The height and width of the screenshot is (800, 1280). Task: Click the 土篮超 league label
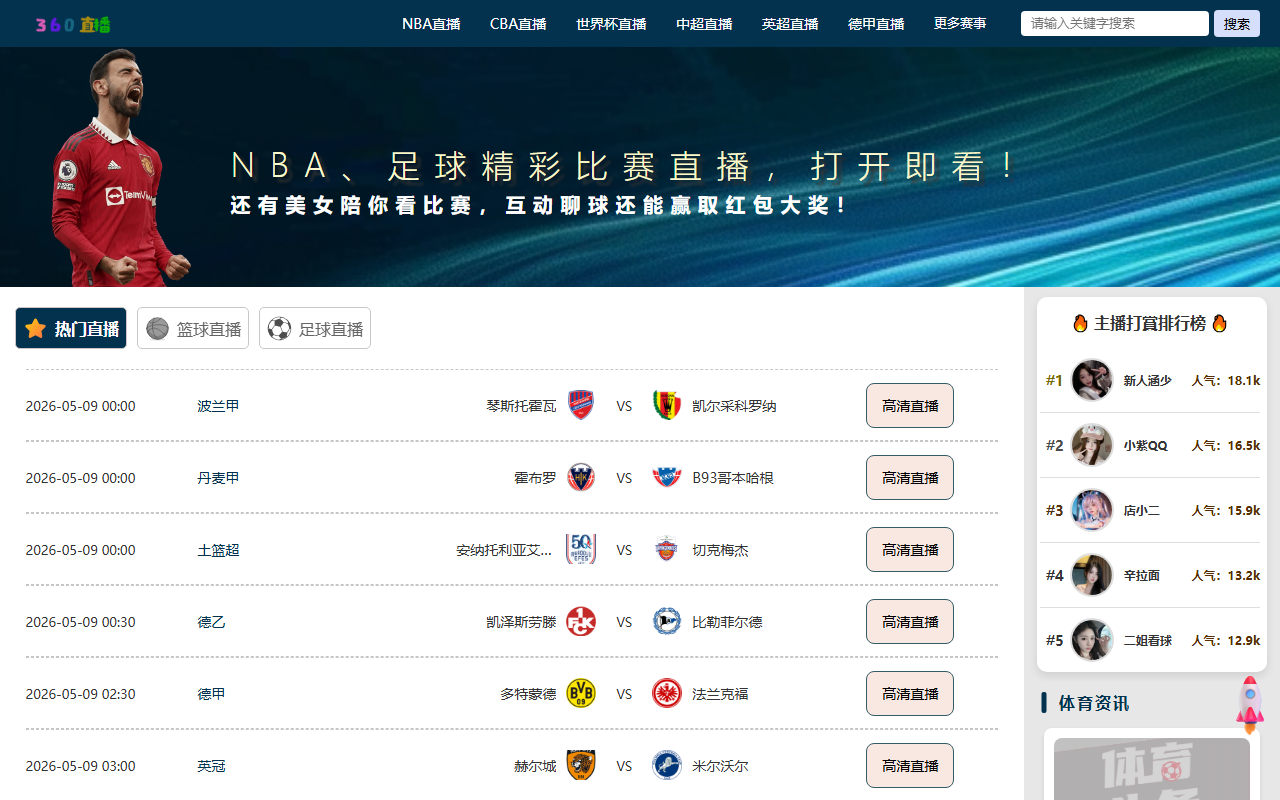tap(218, 550)
